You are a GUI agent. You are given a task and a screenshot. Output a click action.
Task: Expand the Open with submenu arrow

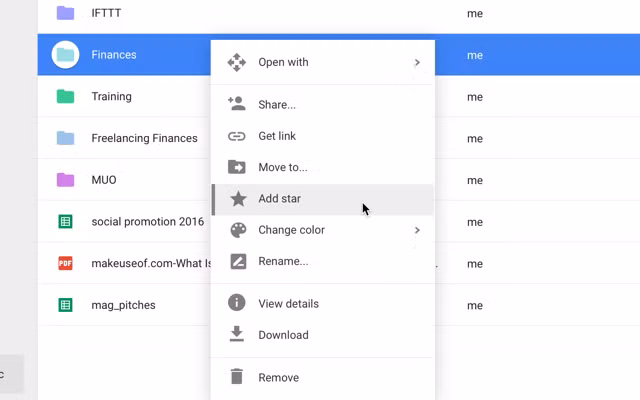point(417,62)
